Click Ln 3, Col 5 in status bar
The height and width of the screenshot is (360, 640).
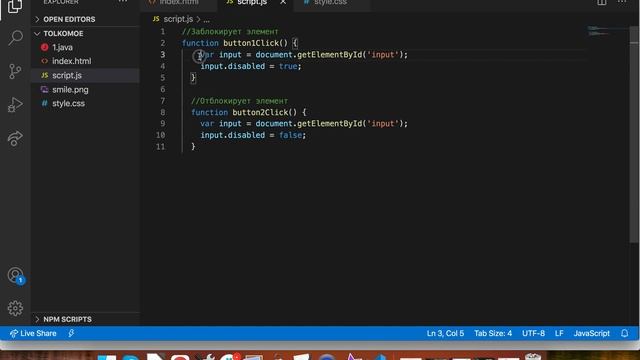click(x=445, y=333)
